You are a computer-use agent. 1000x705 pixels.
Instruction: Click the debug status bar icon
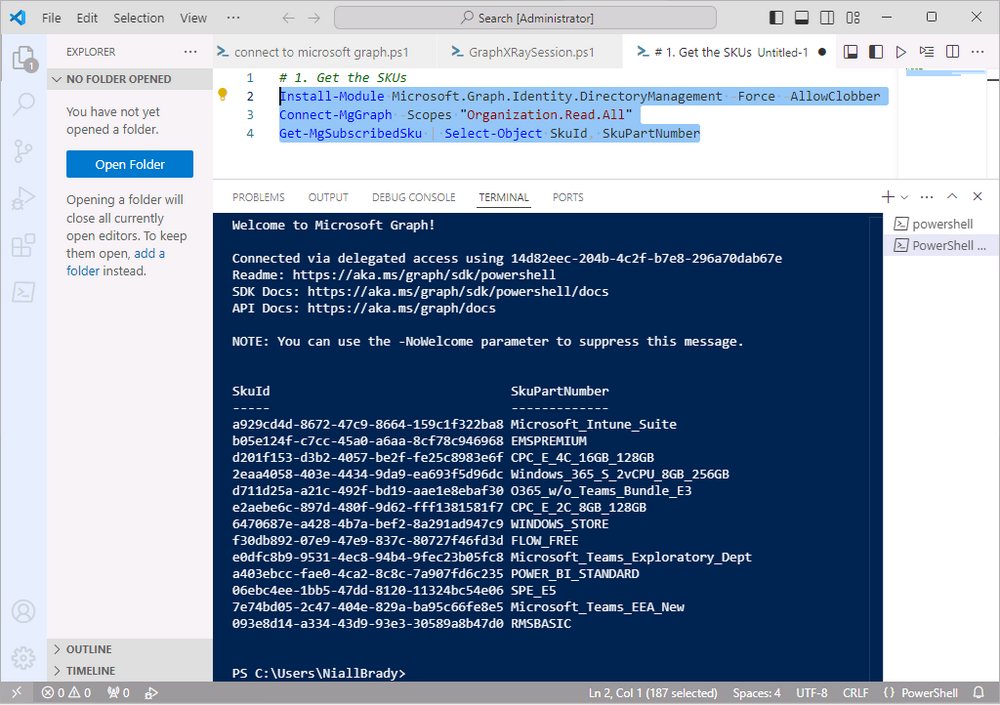[x=151, y=692]
